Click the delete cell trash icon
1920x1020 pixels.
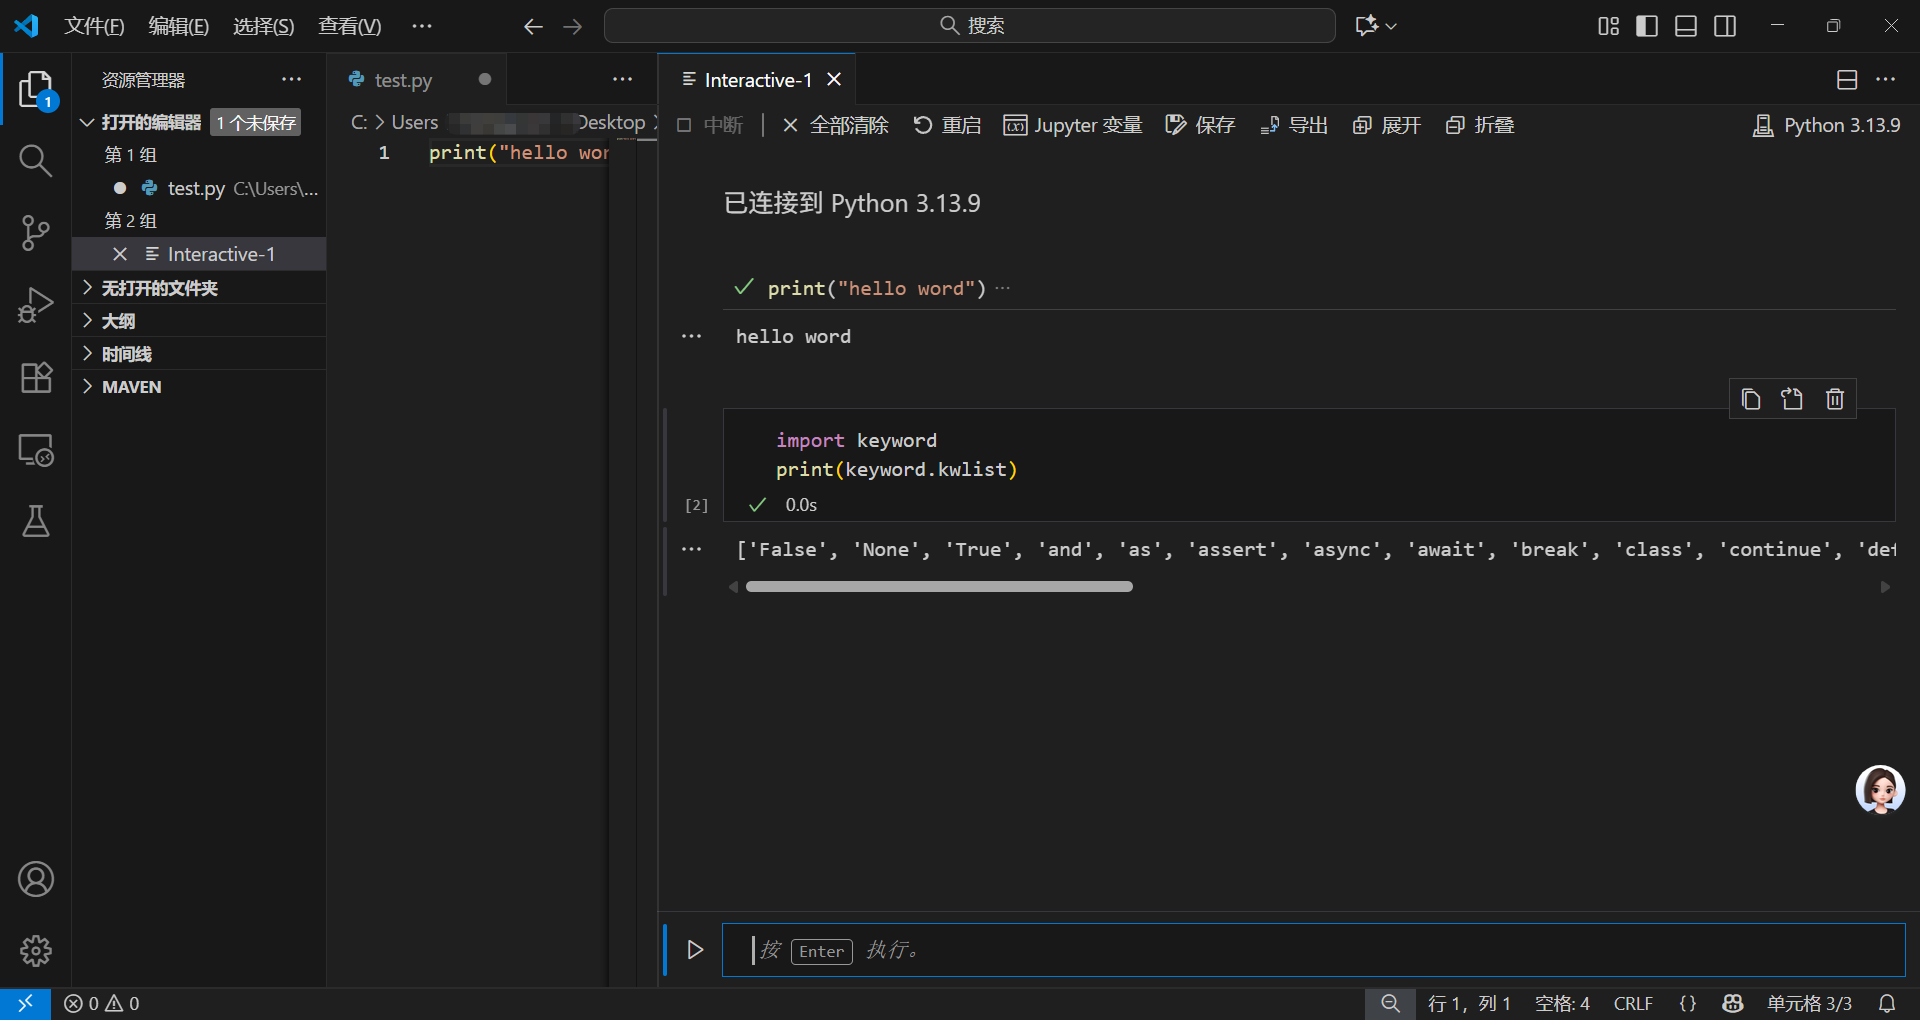click(x=1834, y=399)
